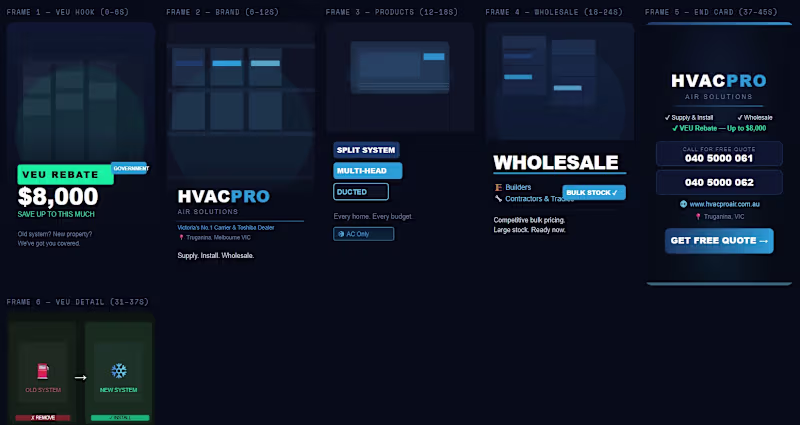This screenshot has height=425, width=800.
Task: Select the SPLIT SYSTEM product pill
Action: click(366, 150)
